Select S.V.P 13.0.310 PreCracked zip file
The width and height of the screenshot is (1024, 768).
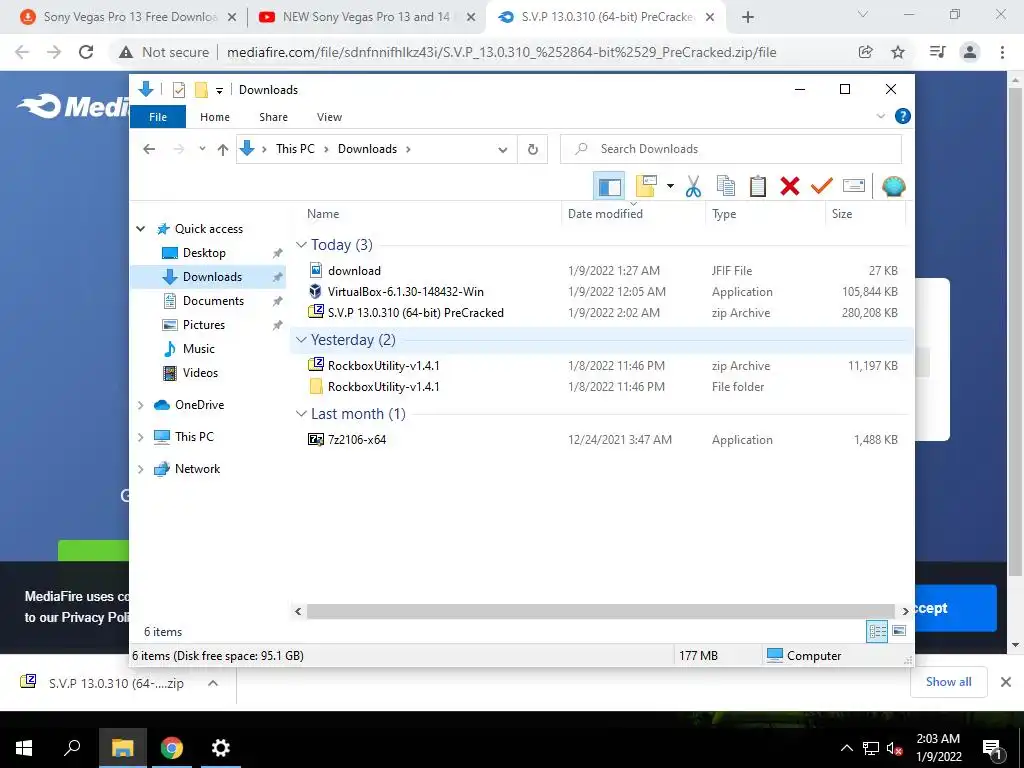click(415, 313)
